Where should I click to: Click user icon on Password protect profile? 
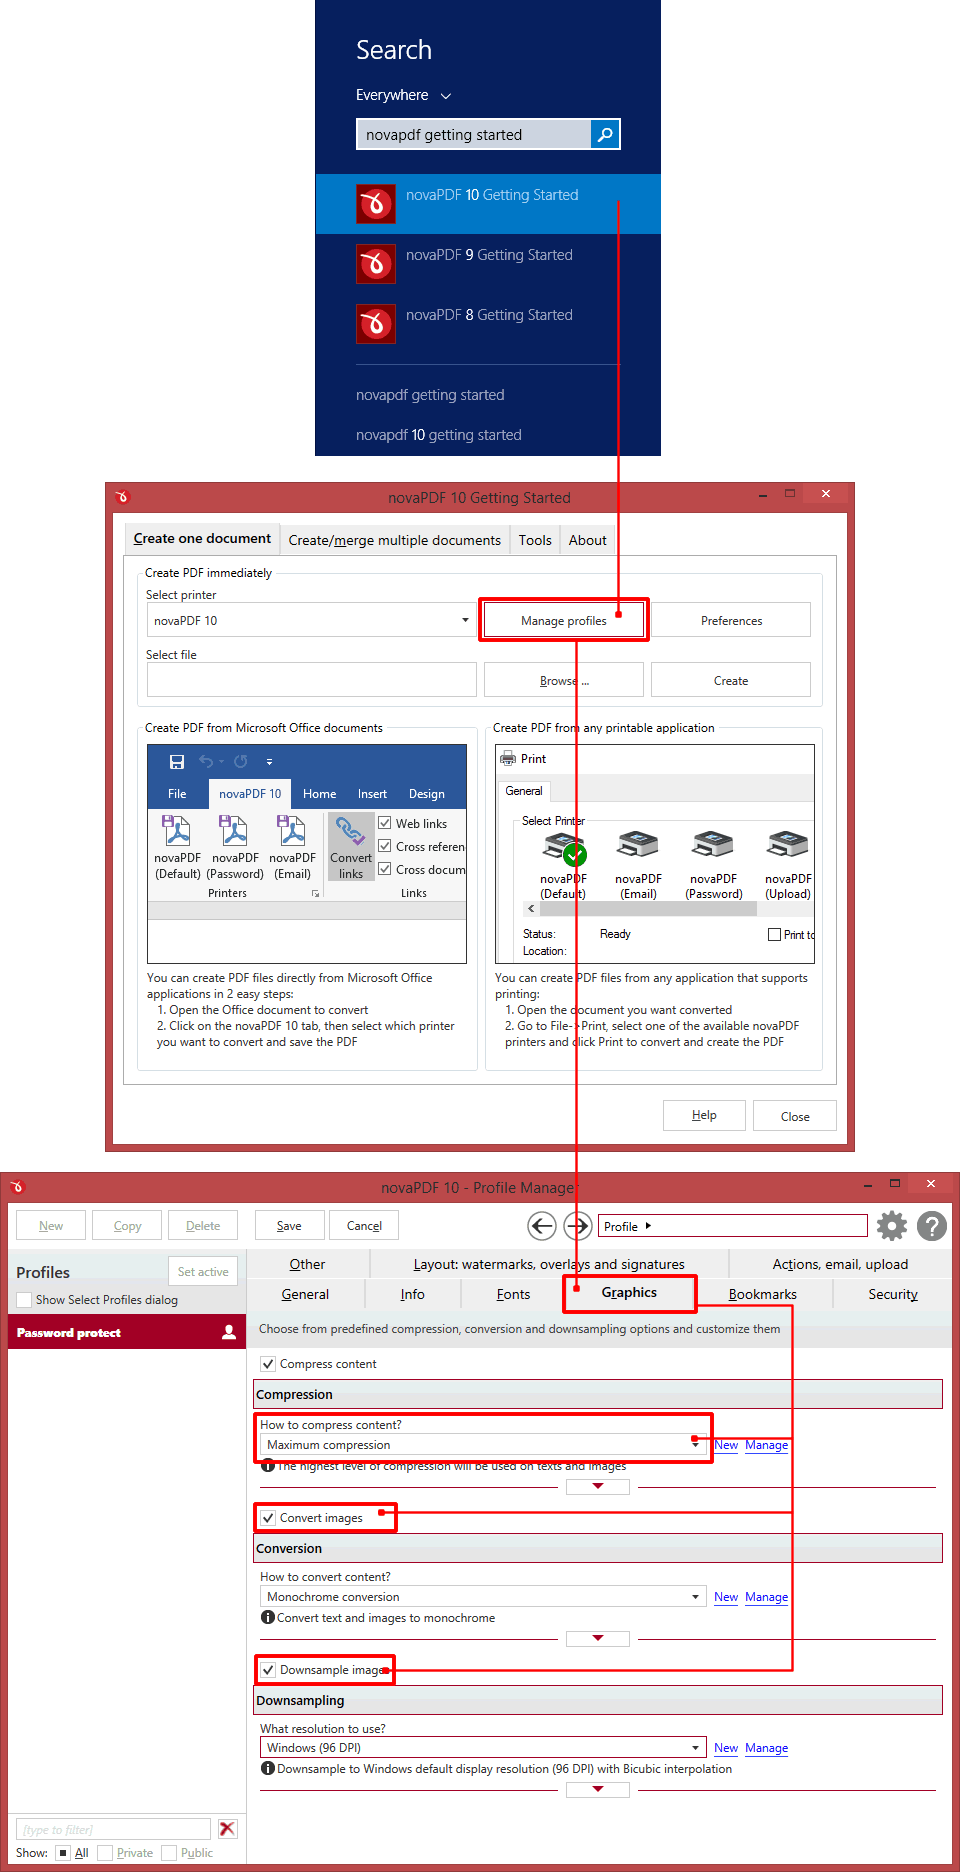pyautogui.click(x=229, y=1332)
